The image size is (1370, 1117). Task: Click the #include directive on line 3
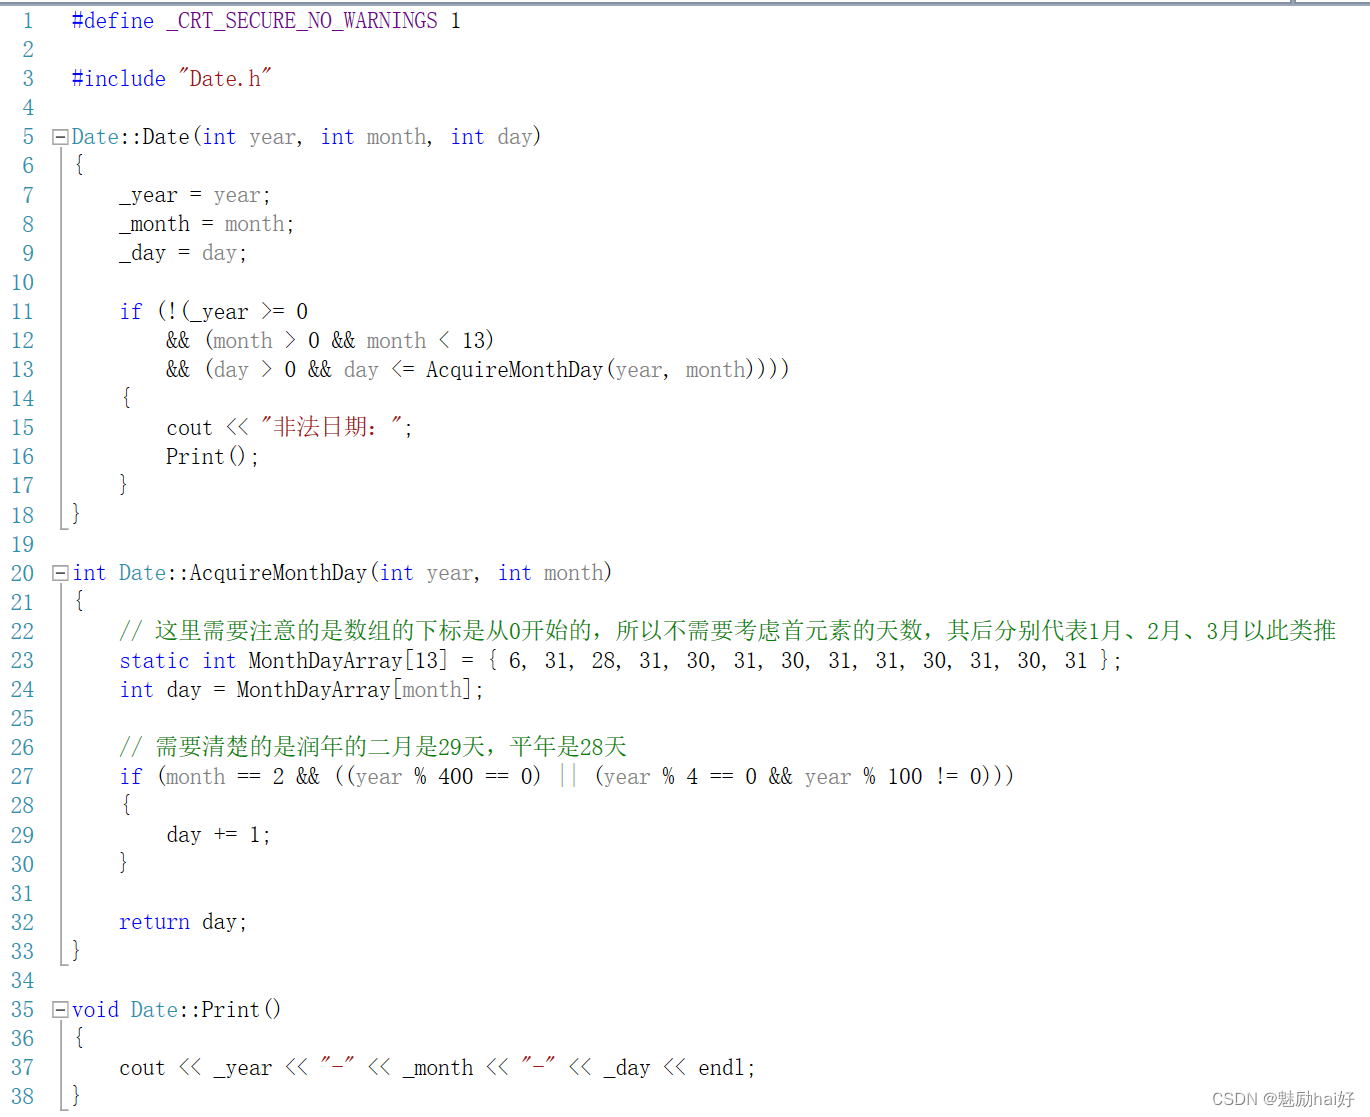[119, 79]
